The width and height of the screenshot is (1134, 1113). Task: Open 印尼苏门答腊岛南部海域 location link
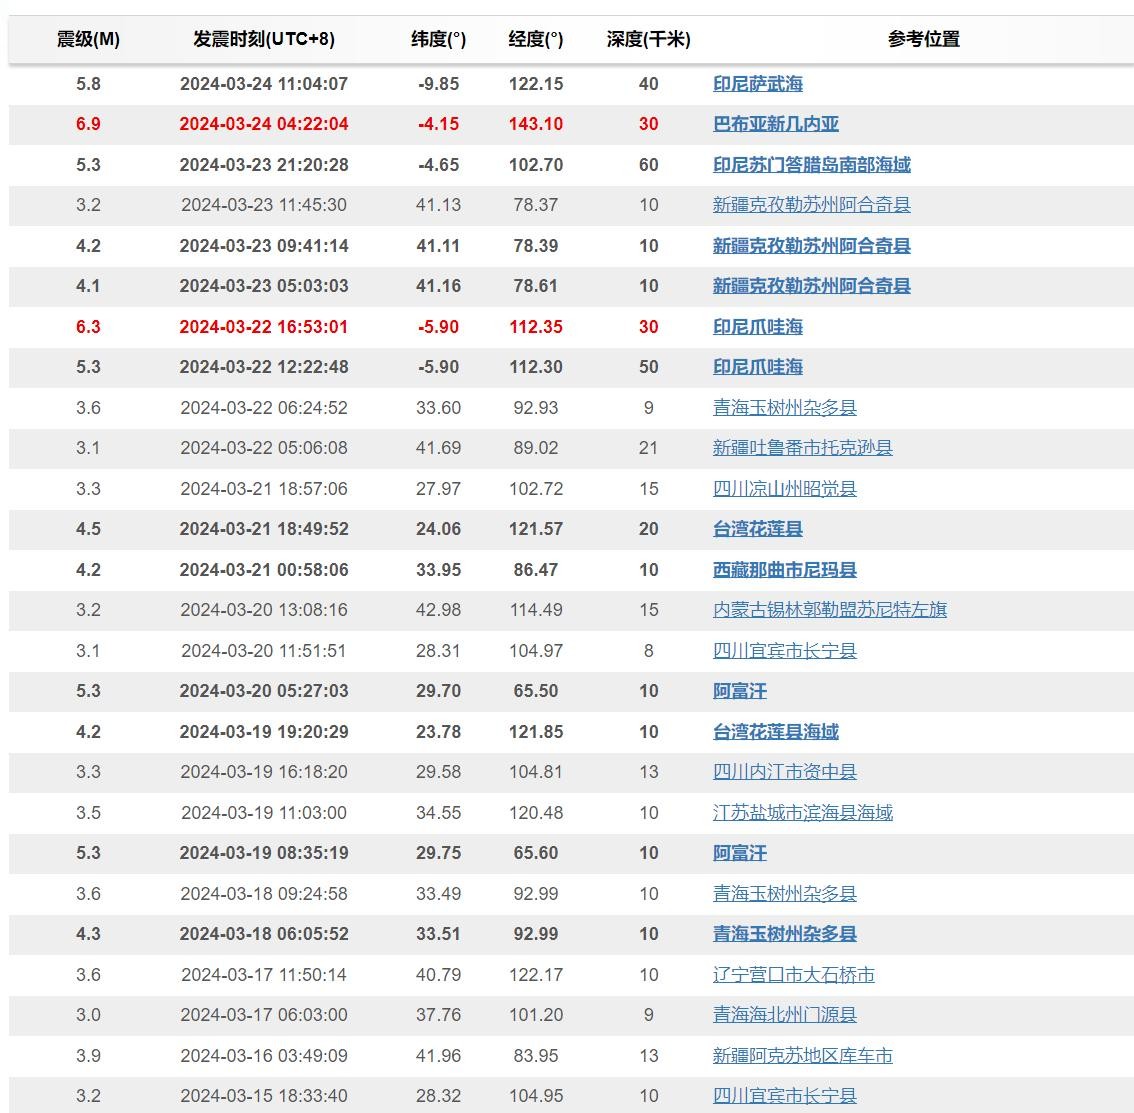(811, 165)
